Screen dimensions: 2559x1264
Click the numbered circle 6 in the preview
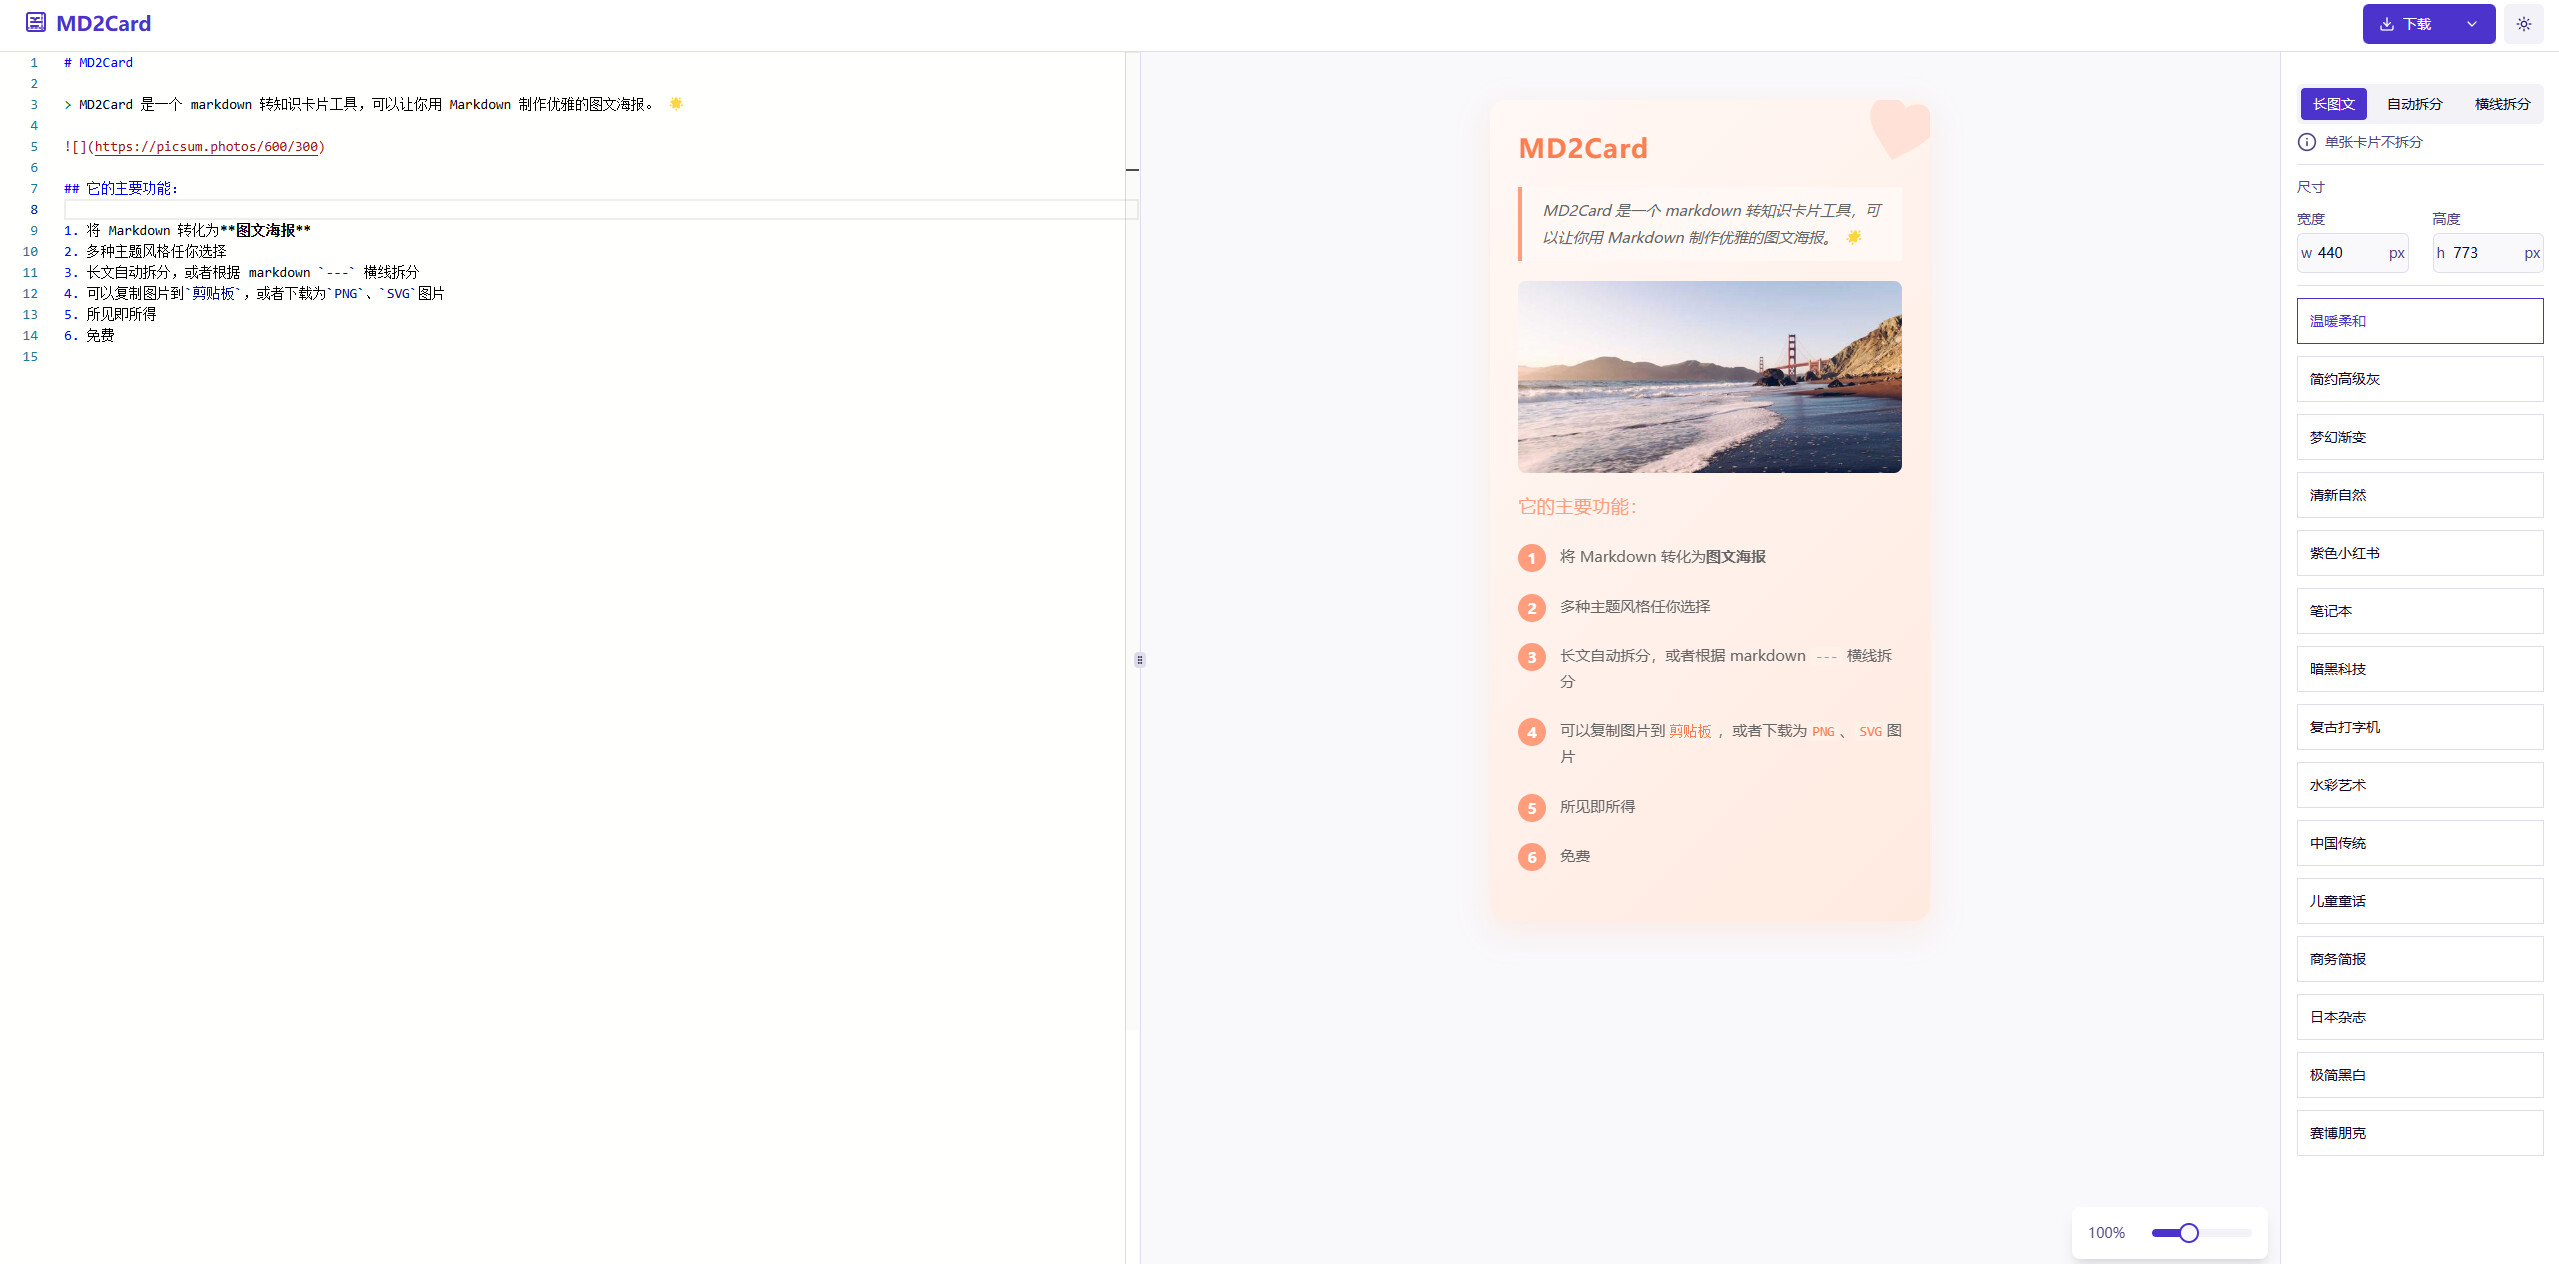1531,857
